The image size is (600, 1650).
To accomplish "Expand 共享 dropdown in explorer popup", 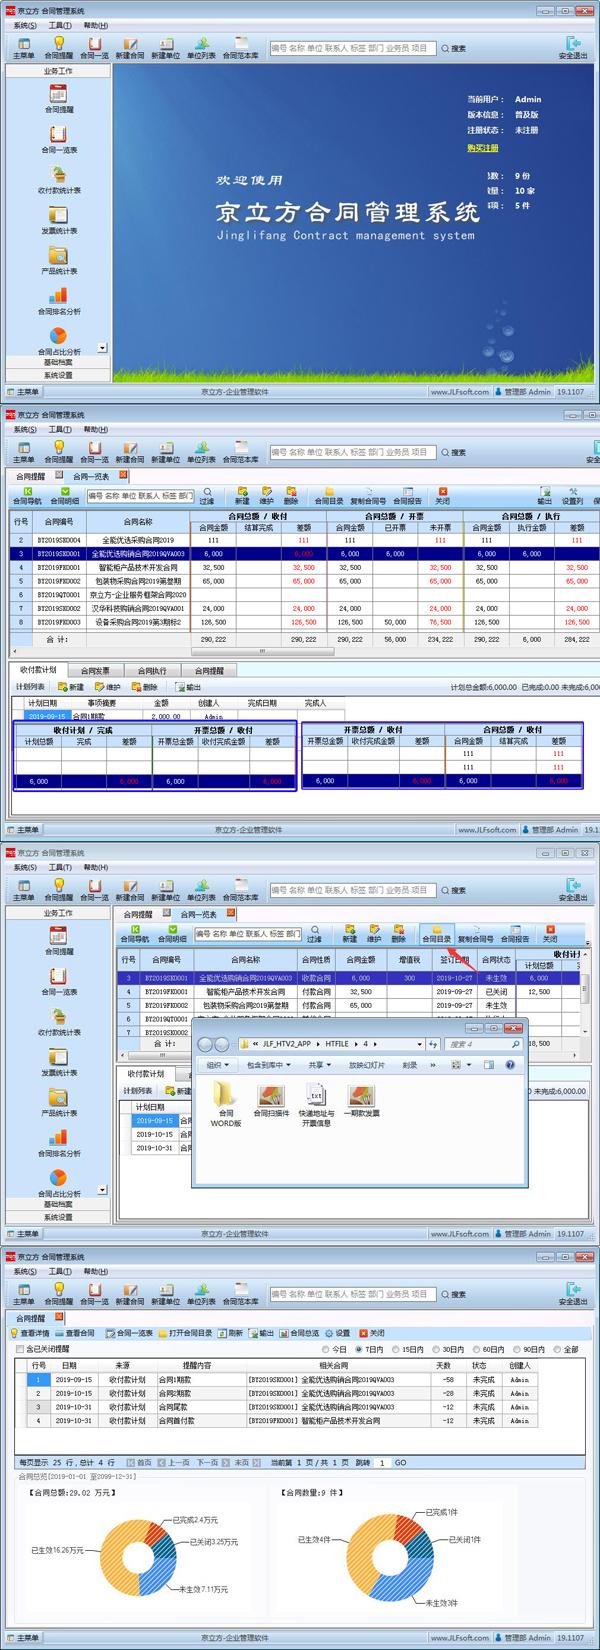I will click(318, 1065).
